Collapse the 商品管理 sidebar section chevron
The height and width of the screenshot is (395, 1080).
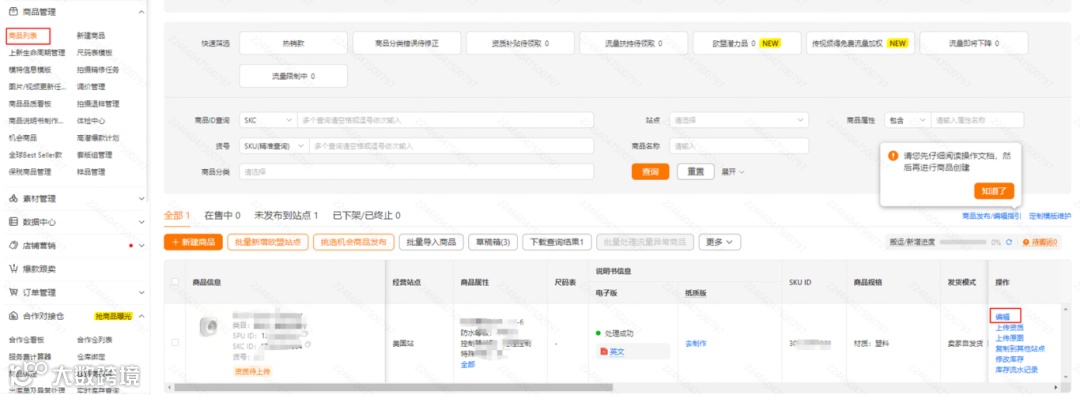(141, 12)
